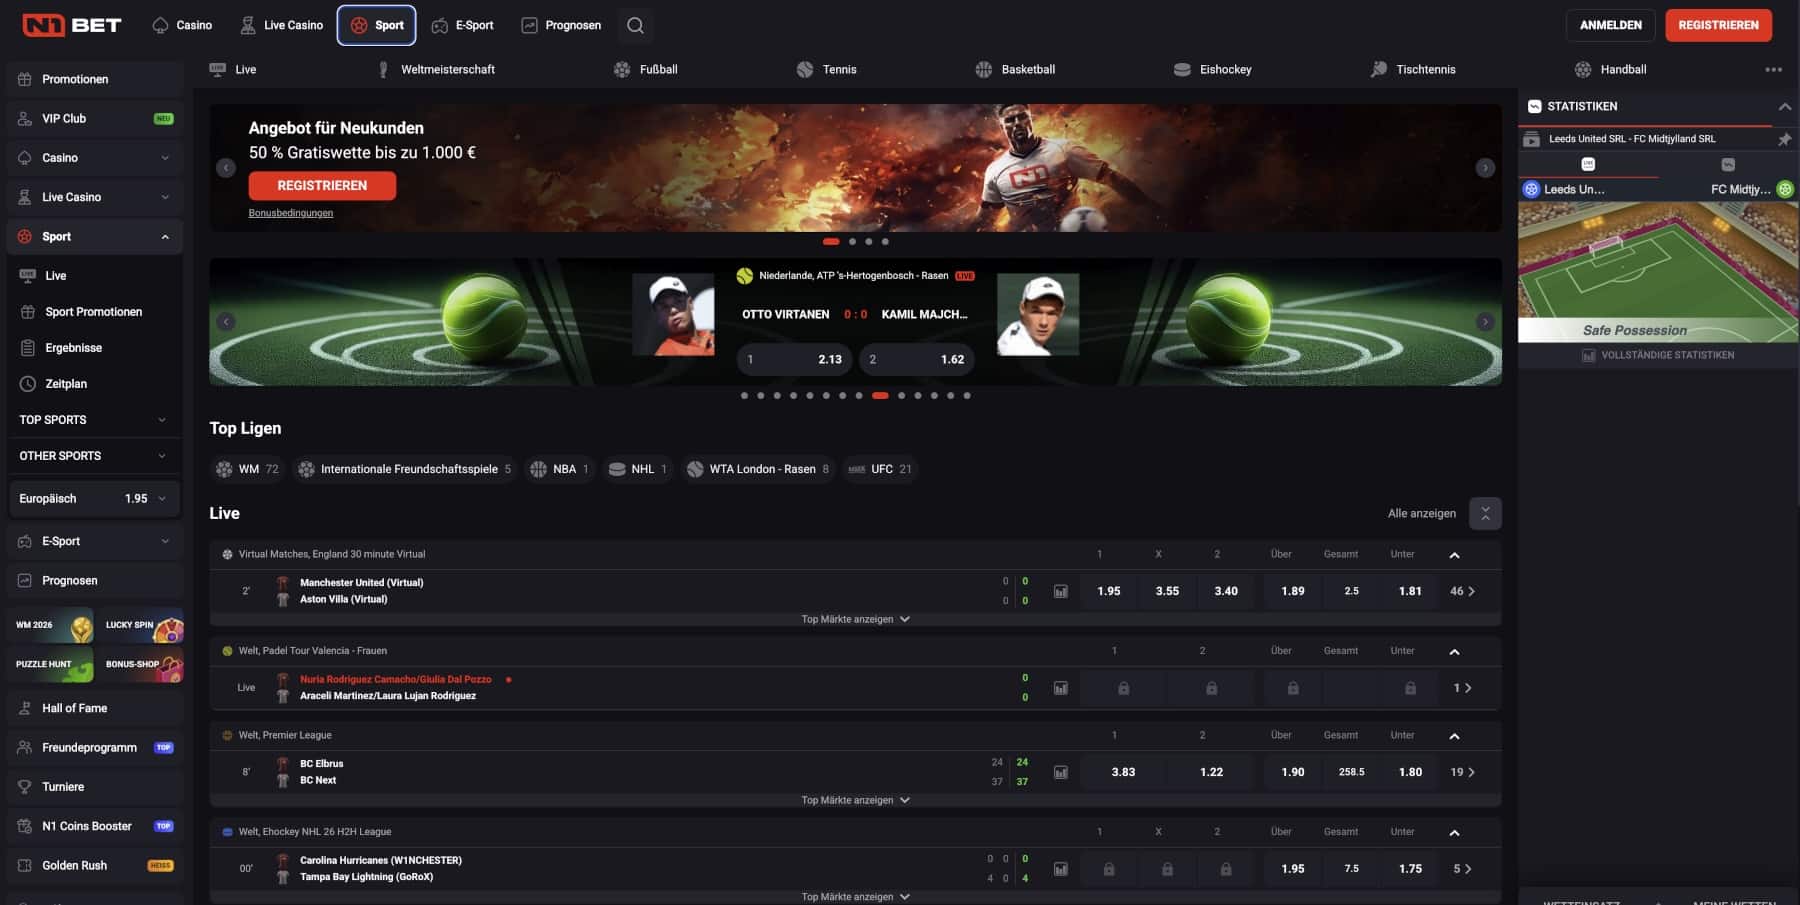The width and height of the screenshot is (1800, 905).
Task: Select the second statistics view tab icon
Action: [x=1728, y=164]
